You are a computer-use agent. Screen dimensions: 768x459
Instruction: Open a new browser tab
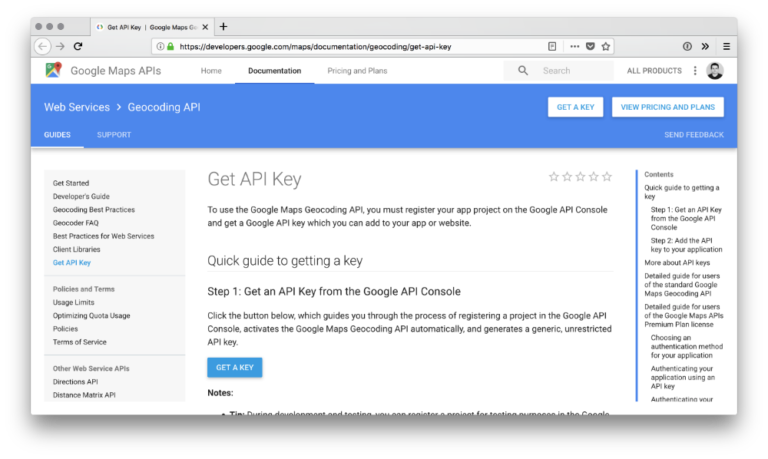pos(223,26)
